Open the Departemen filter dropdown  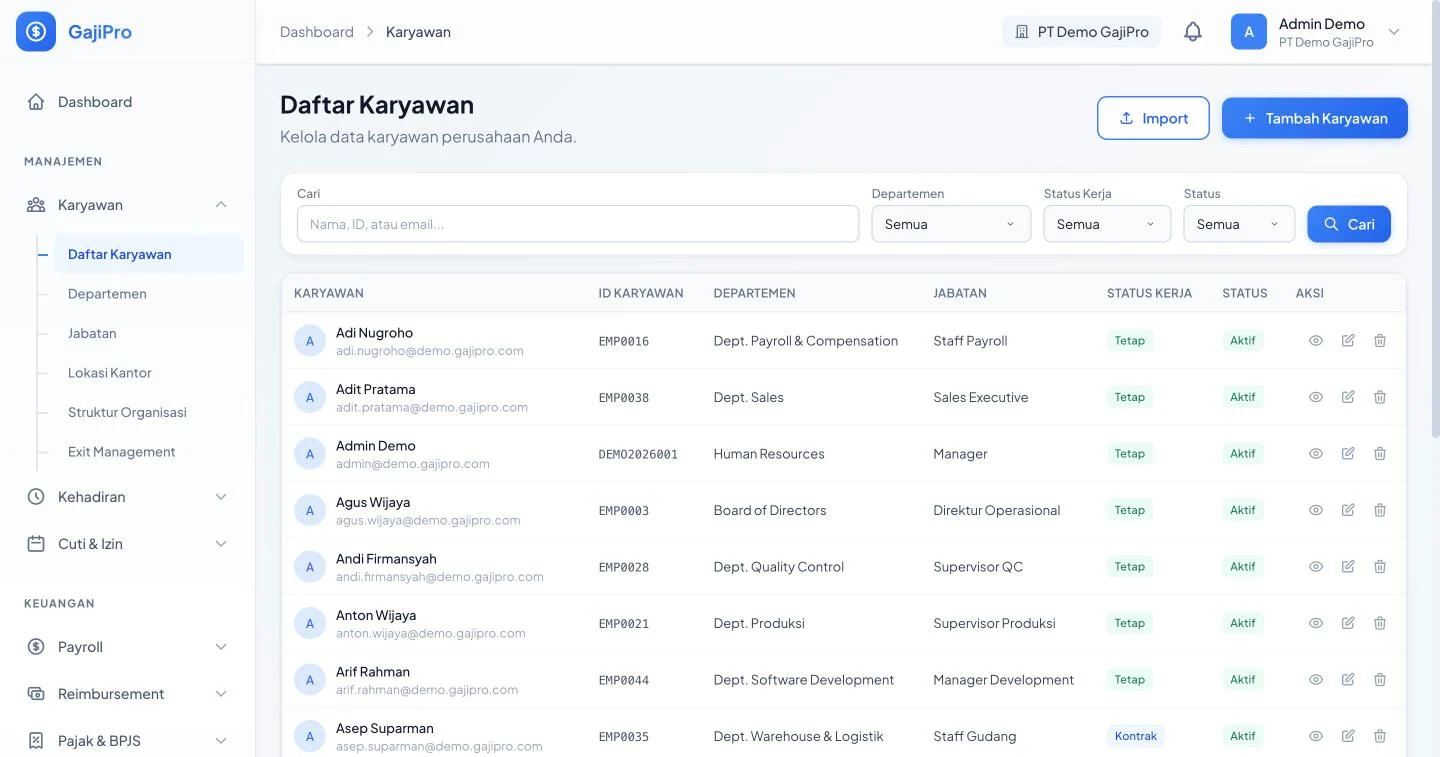pyautogui.click(x=951, y=224)
